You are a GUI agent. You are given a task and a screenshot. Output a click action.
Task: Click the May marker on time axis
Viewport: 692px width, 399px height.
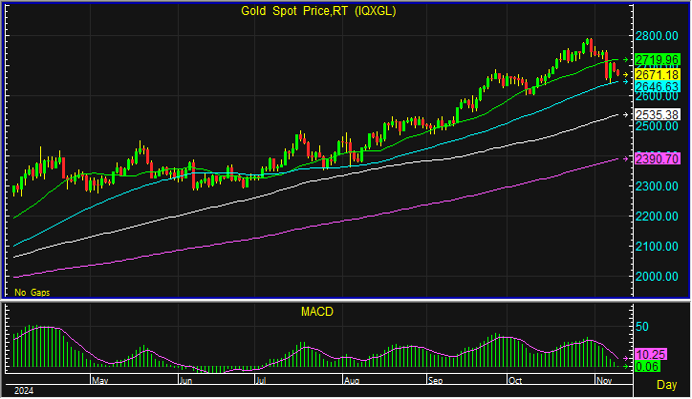point(100,380)
